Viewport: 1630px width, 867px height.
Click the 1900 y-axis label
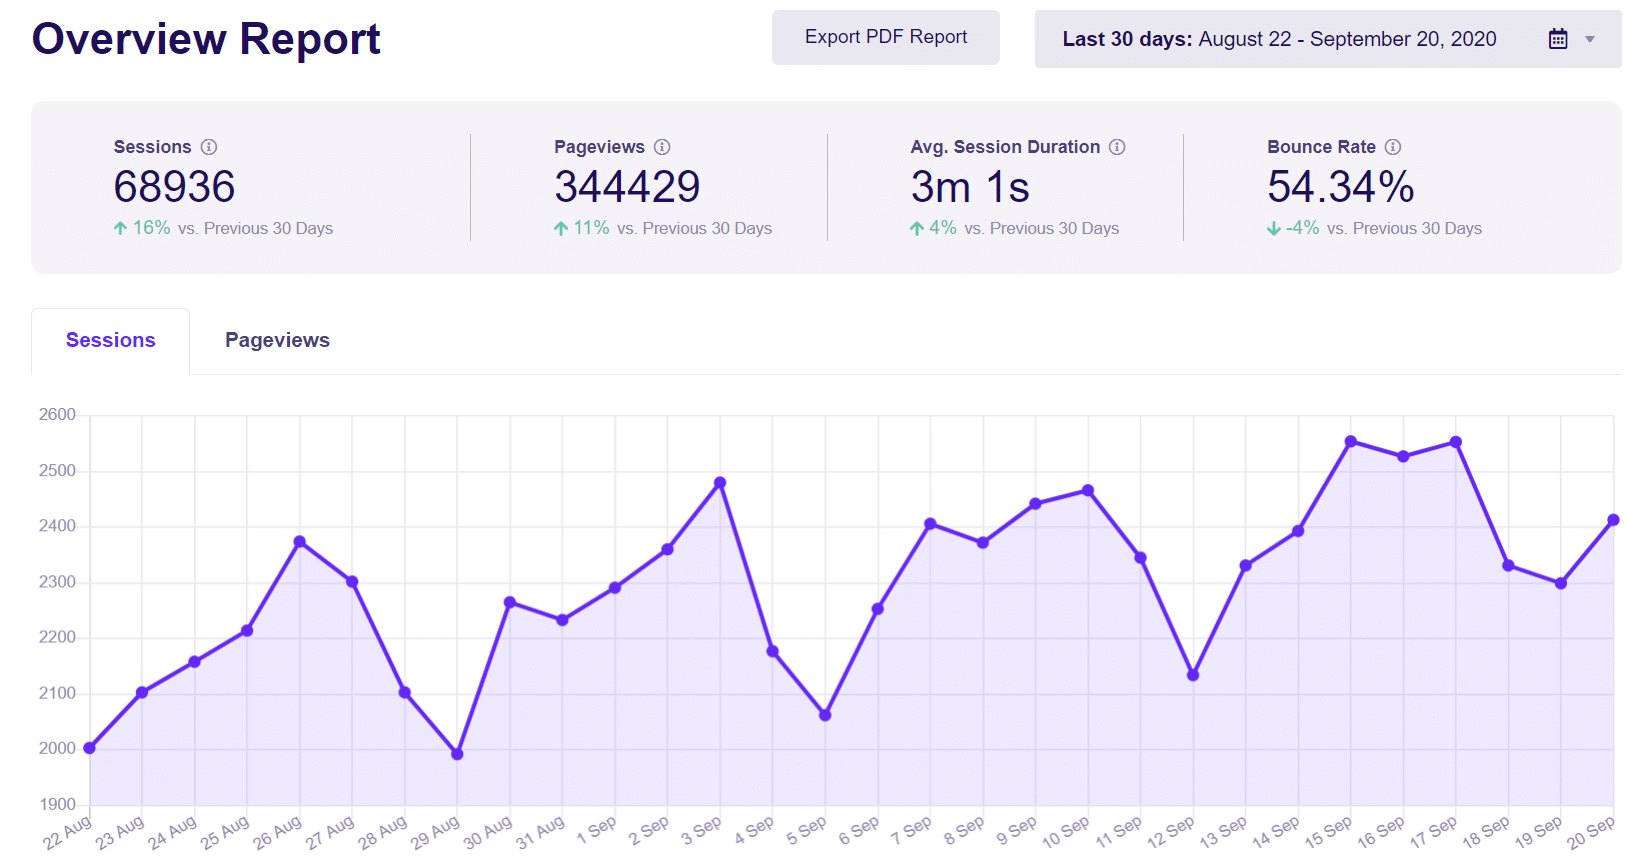point(57,804)
